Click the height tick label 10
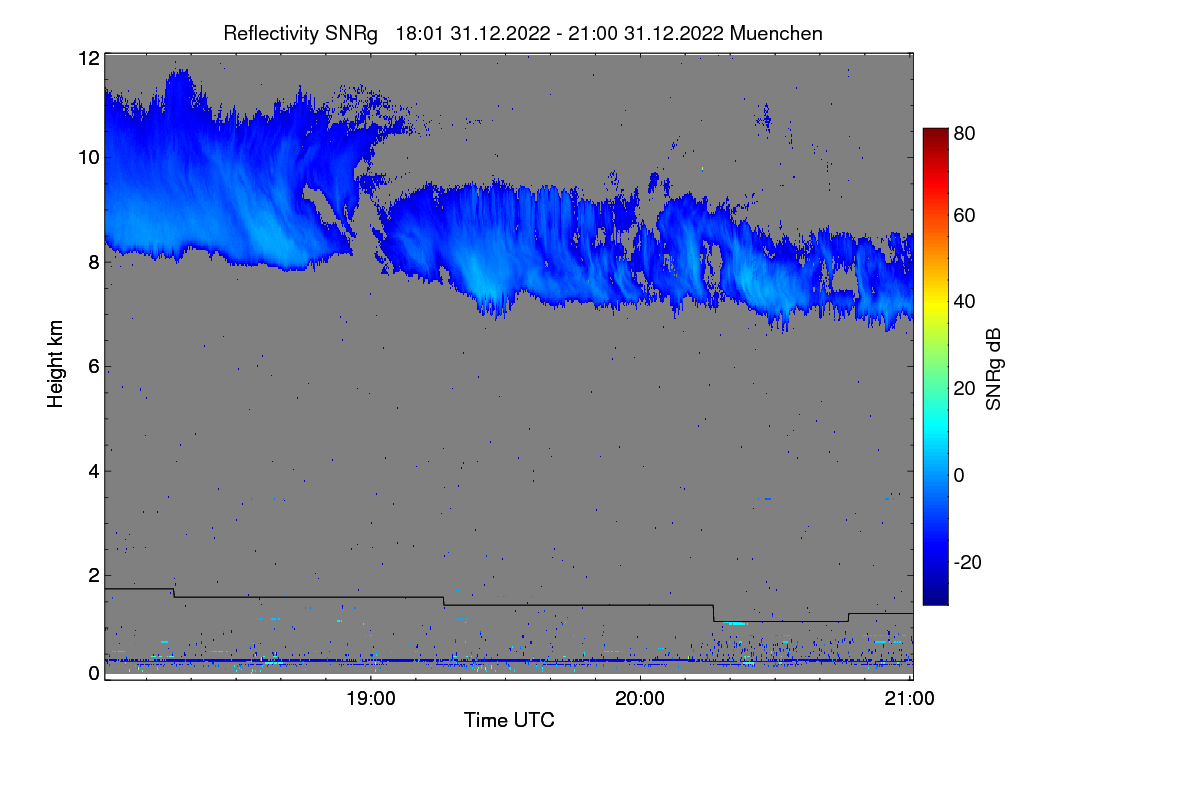This screenshot has height=800, width=1200. [88, 157]
